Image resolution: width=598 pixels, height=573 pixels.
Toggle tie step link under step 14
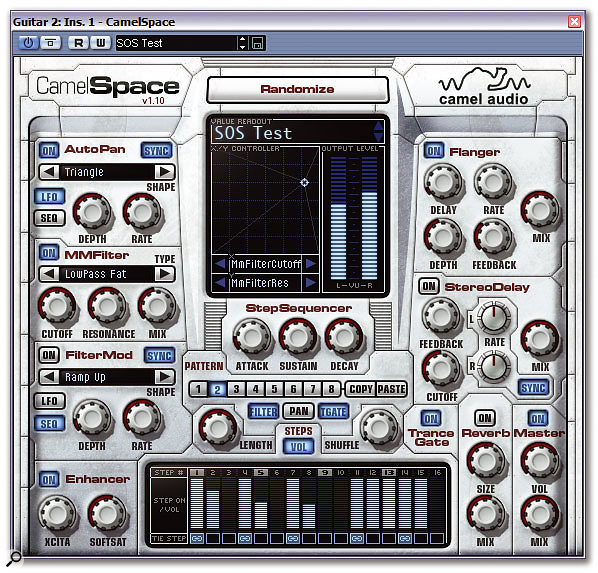(405, 538)
